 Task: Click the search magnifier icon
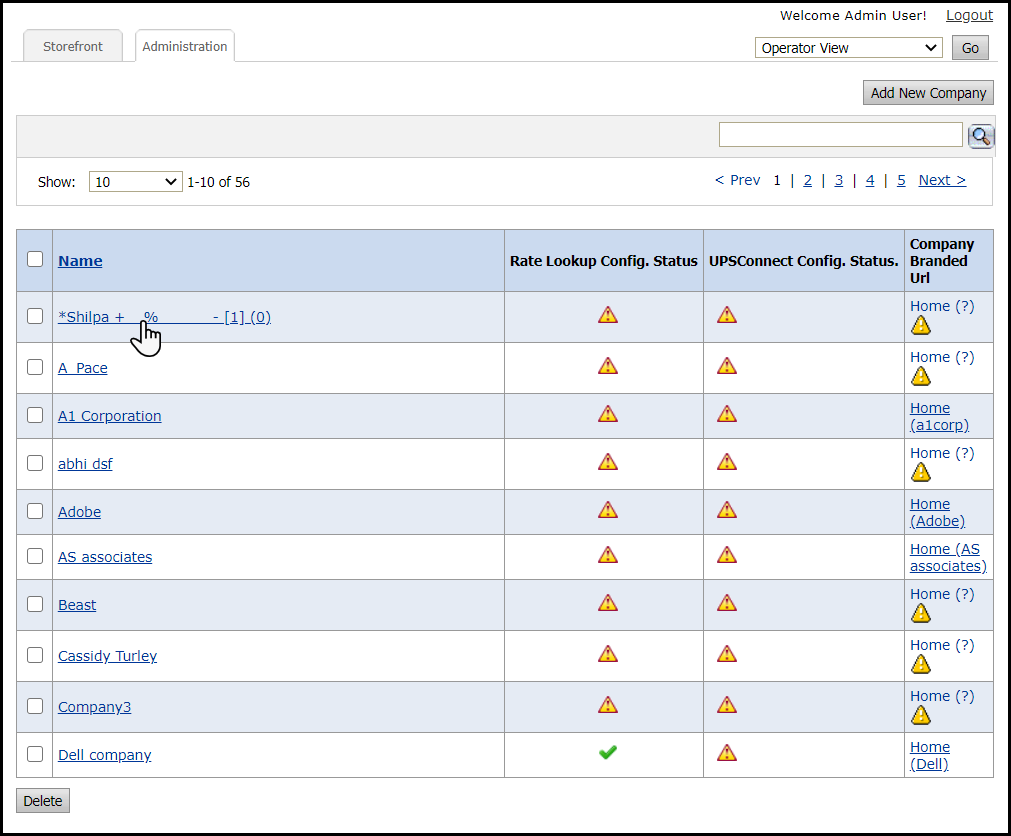[x=981, y=136]
